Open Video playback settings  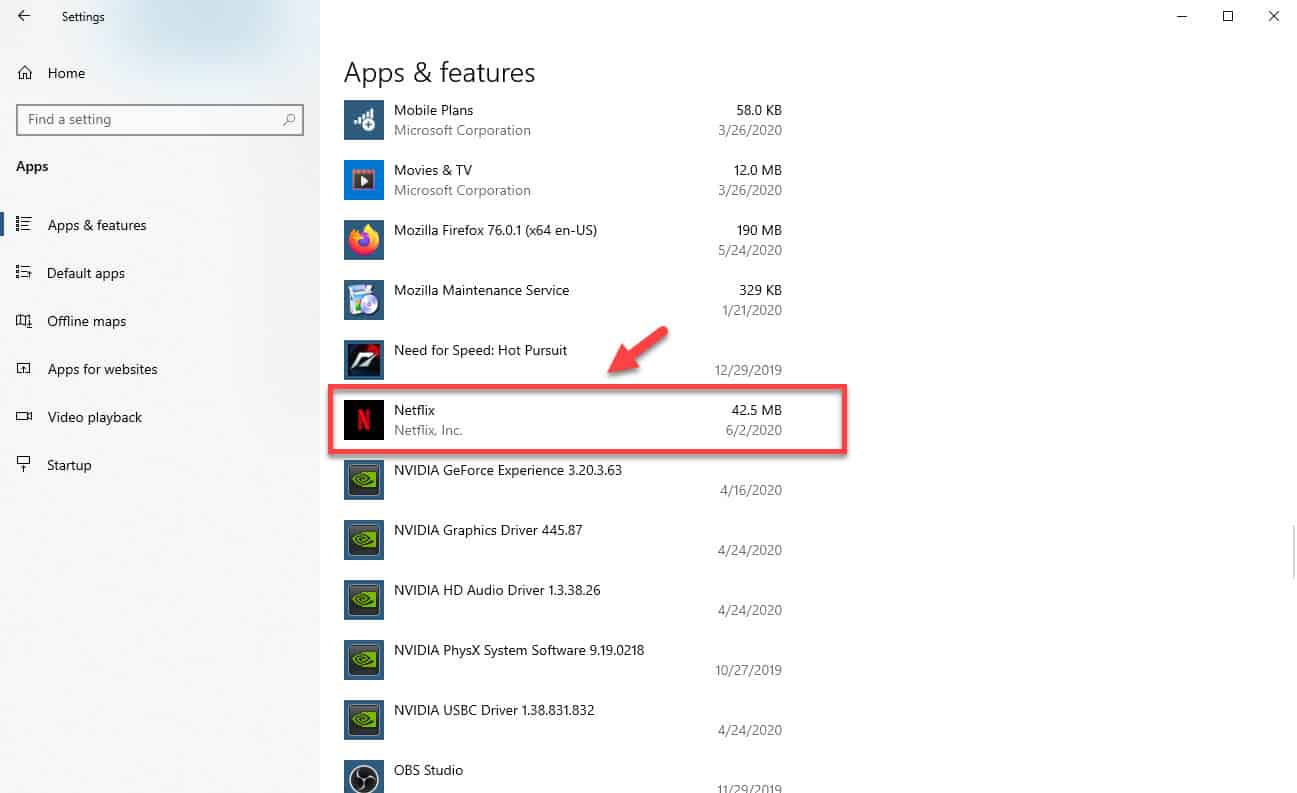point(160,417)
